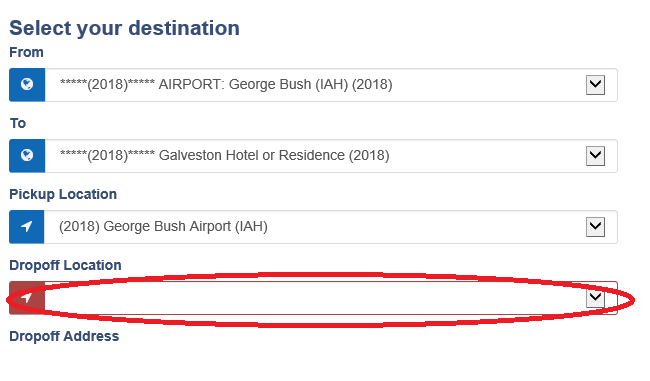Click the Select your destination heading
This screenshot has width=650, height=381.
(x=124, y=29)
